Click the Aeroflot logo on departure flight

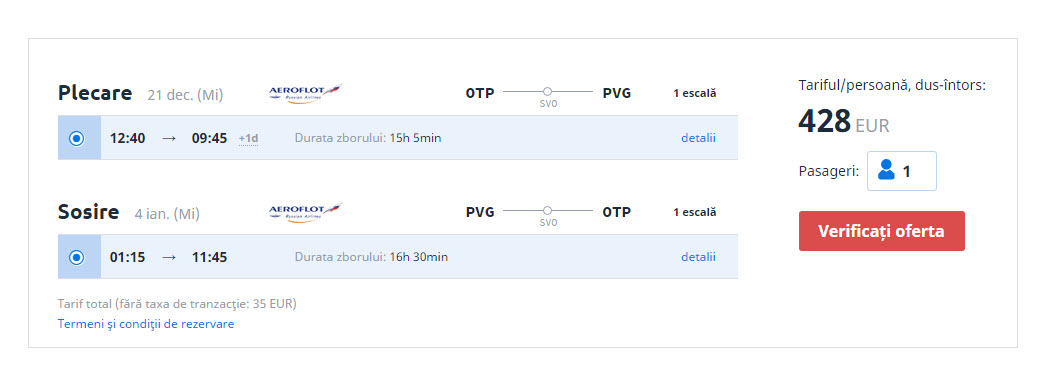(305, 93)
